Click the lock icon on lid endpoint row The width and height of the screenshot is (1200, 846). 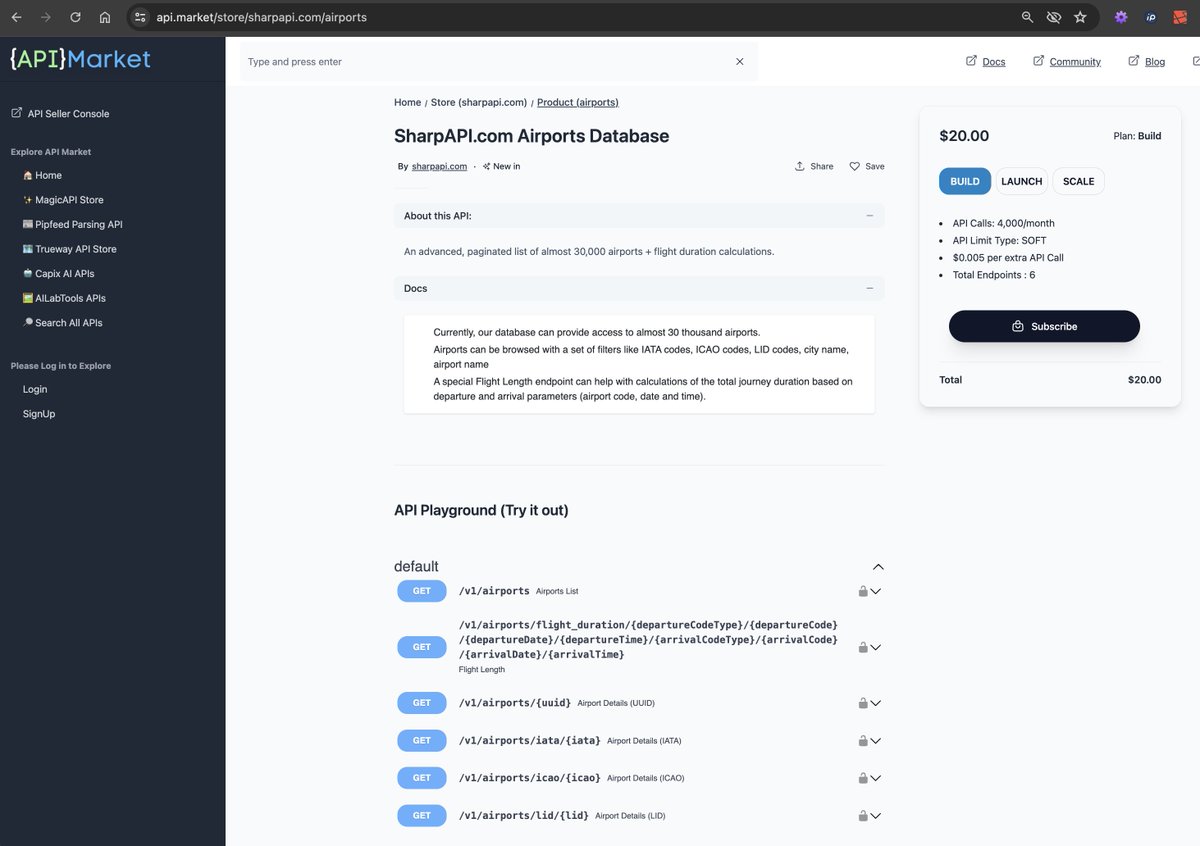[863, 816]
